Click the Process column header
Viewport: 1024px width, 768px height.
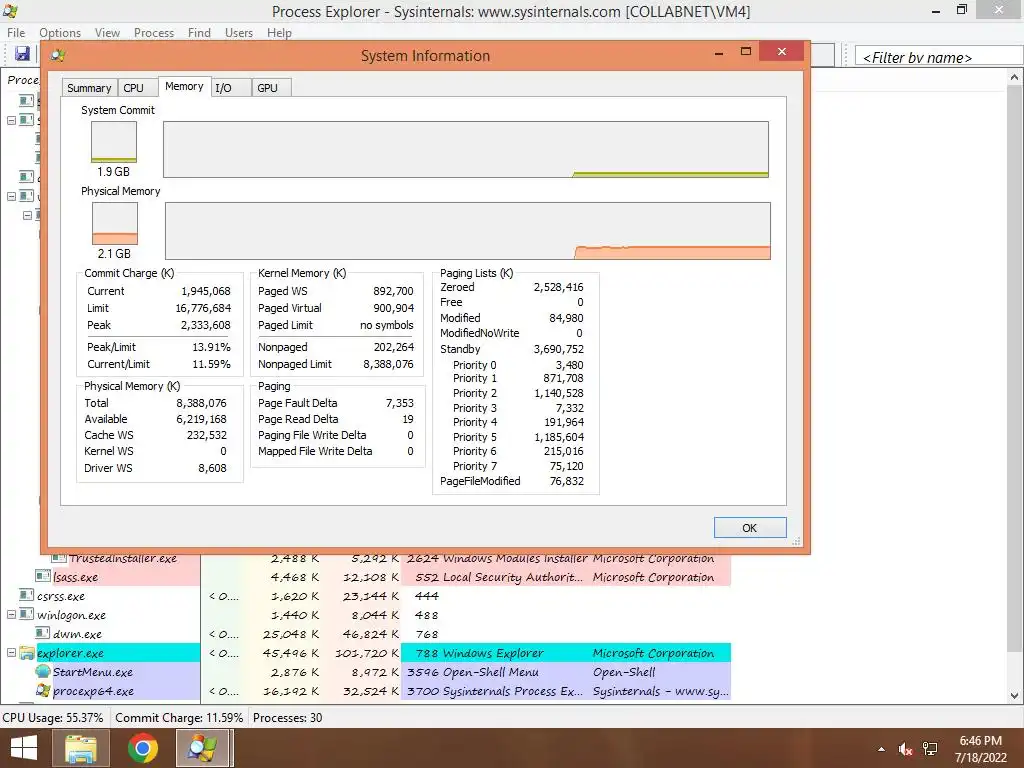(x=23, y=80)
